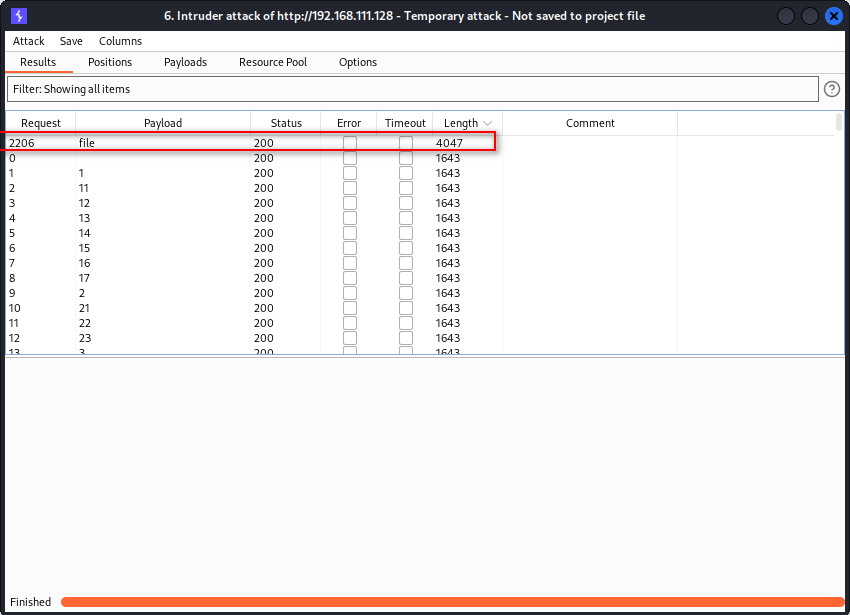The image size is (850, 615).
Task: Switch to the Results tab
Action: (38, 62)
